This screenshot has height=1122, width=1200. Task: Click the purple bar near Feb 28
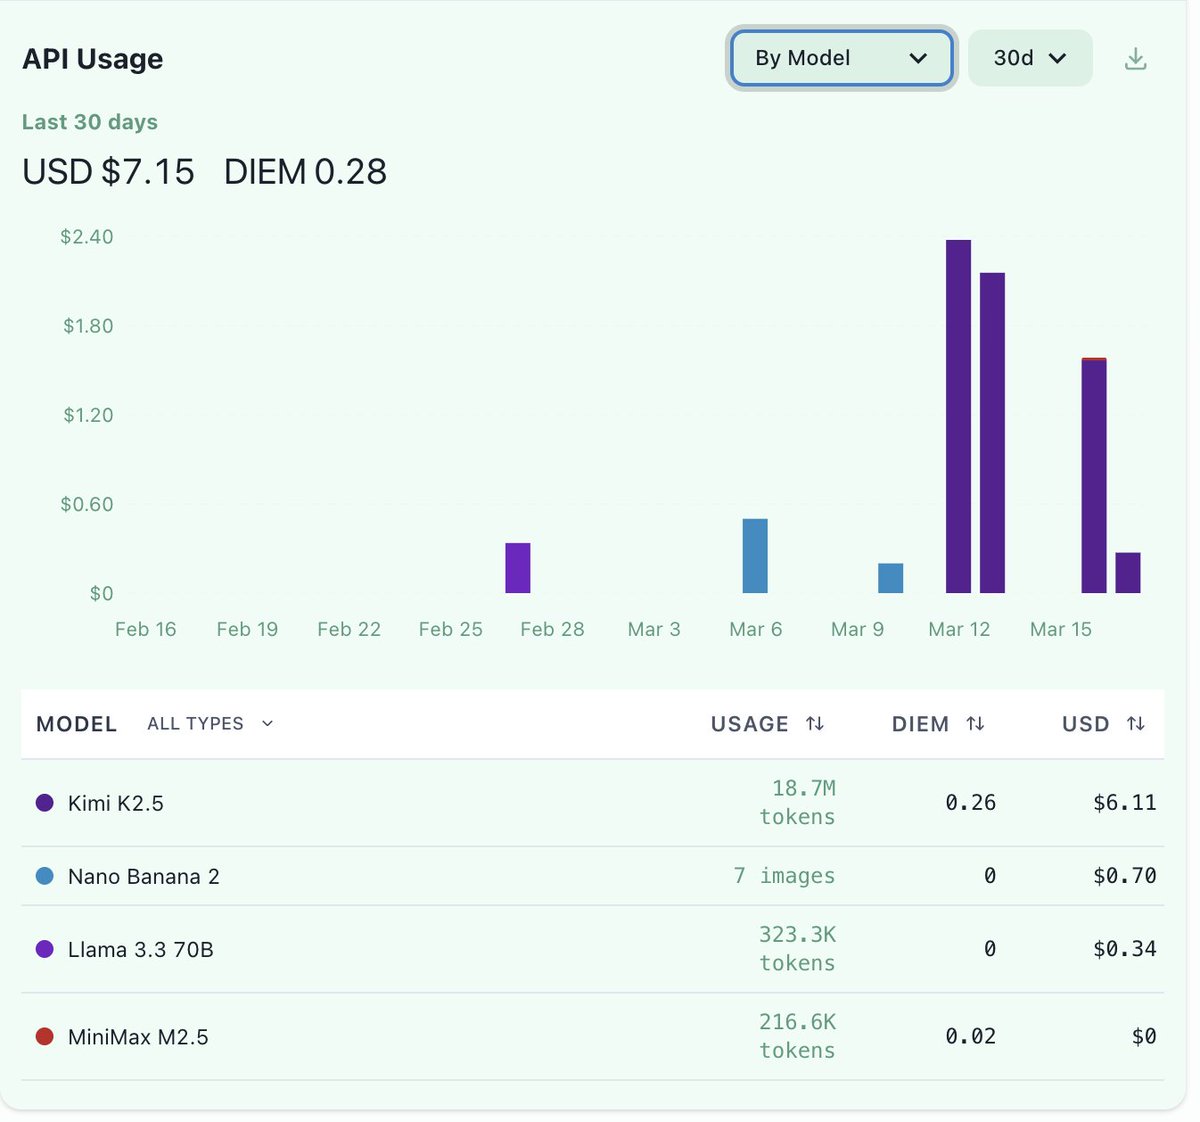[518, 568]
